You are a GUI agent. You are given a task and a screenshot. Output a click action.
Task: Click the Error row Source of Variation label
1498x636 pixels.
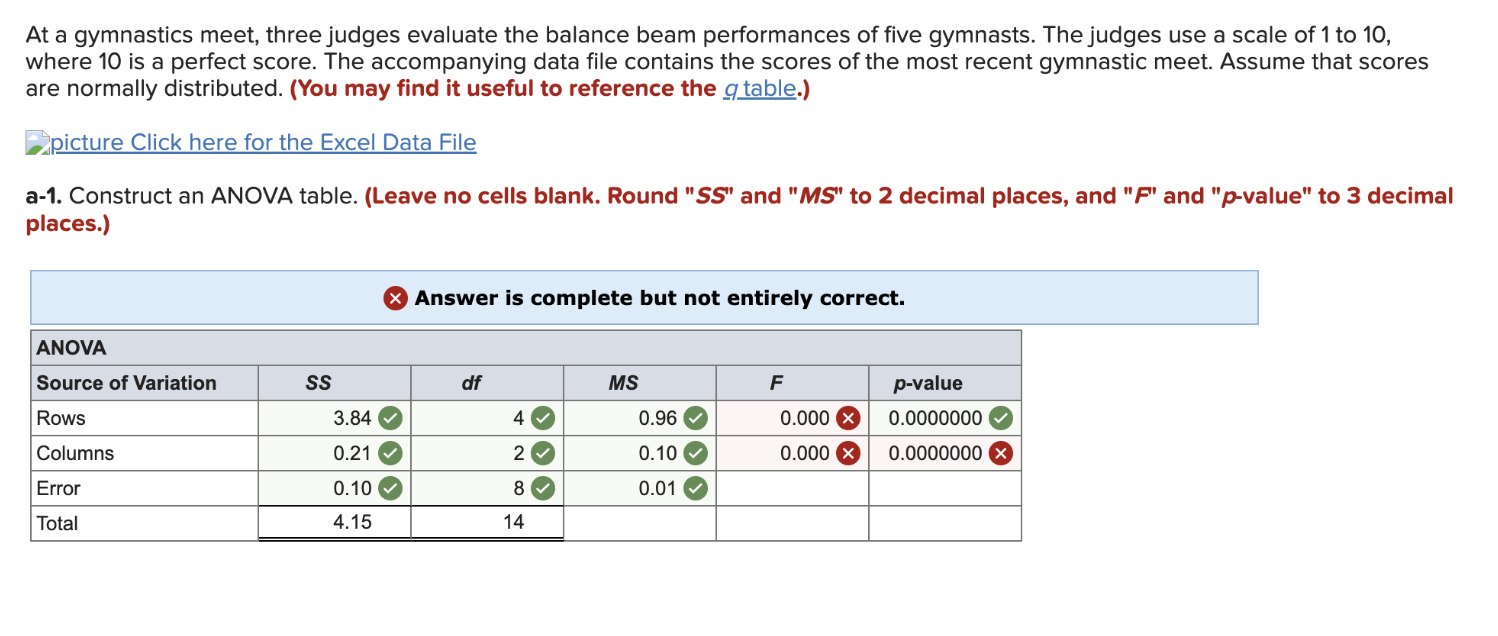pos(57,488)
